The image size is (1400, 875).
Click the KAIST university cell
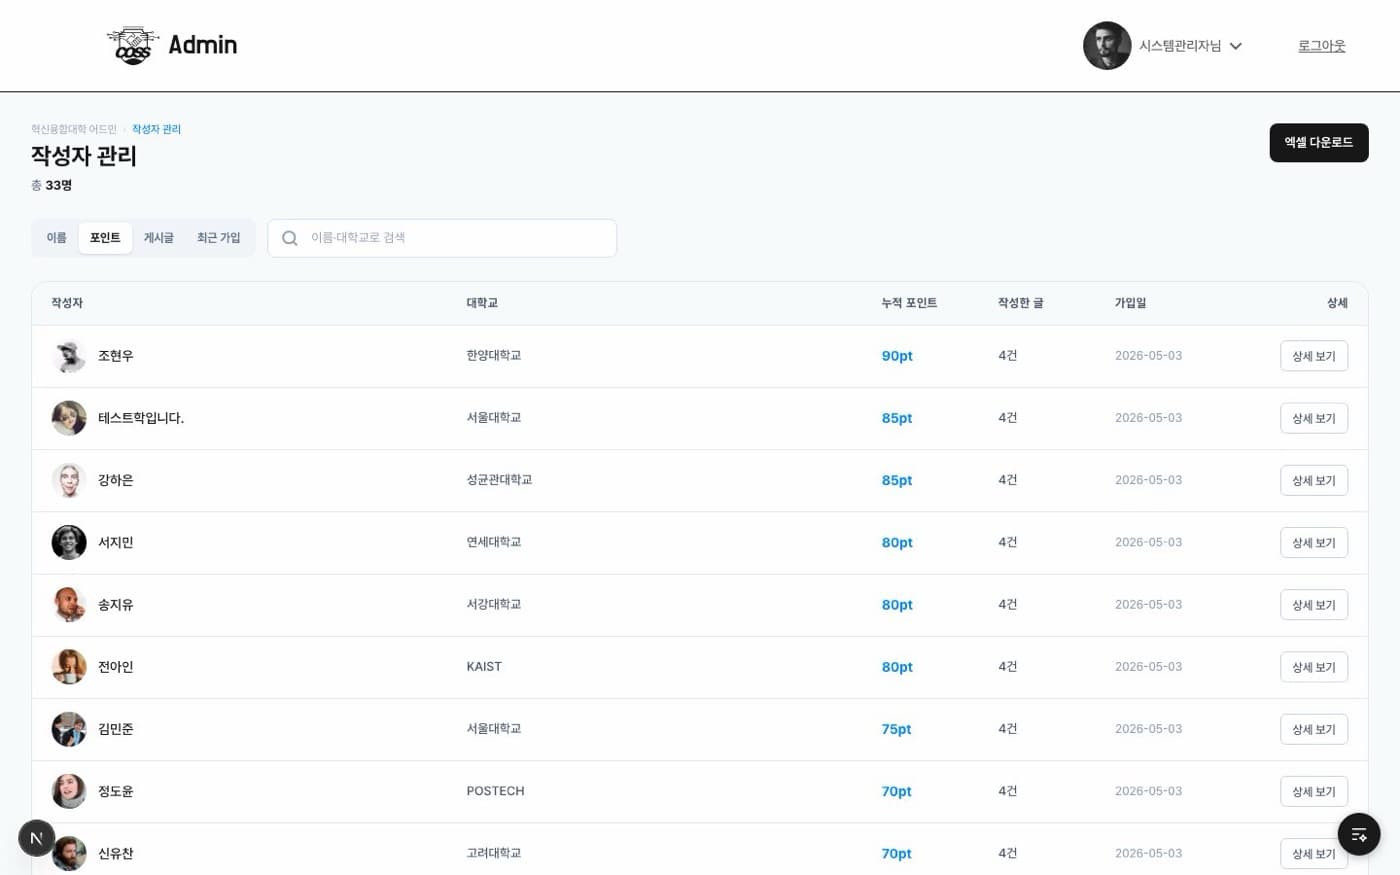pyautogui.click(x=484, y=666)
